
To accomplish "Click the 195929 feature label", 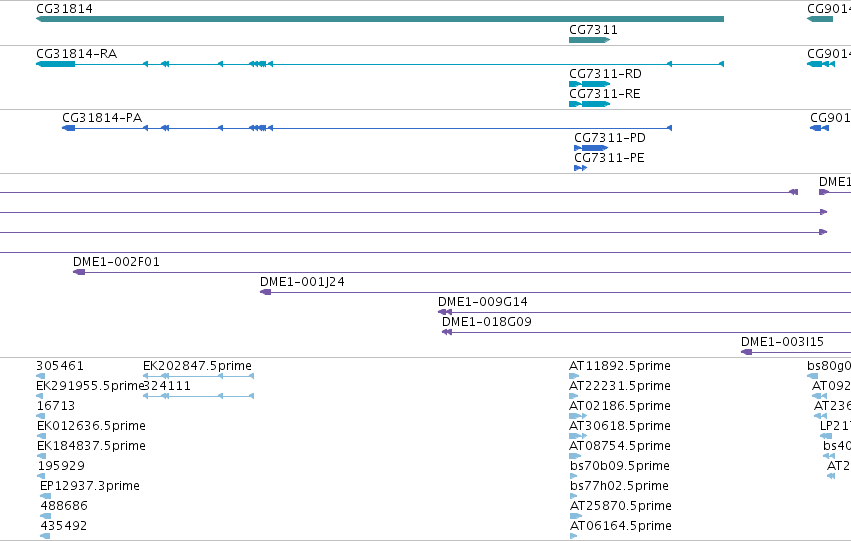I will [x=61, y=466].
